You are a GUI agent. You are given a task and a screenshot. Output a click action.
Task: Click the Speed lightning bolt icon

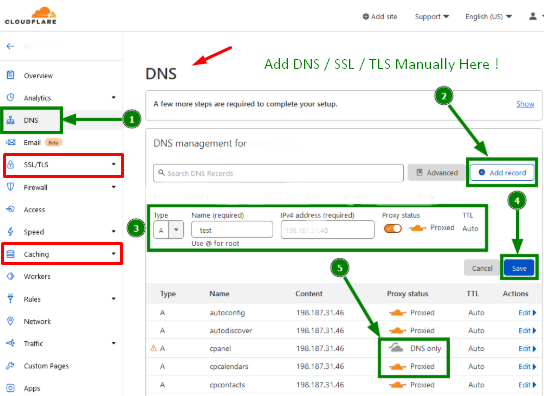coord(10,231)
